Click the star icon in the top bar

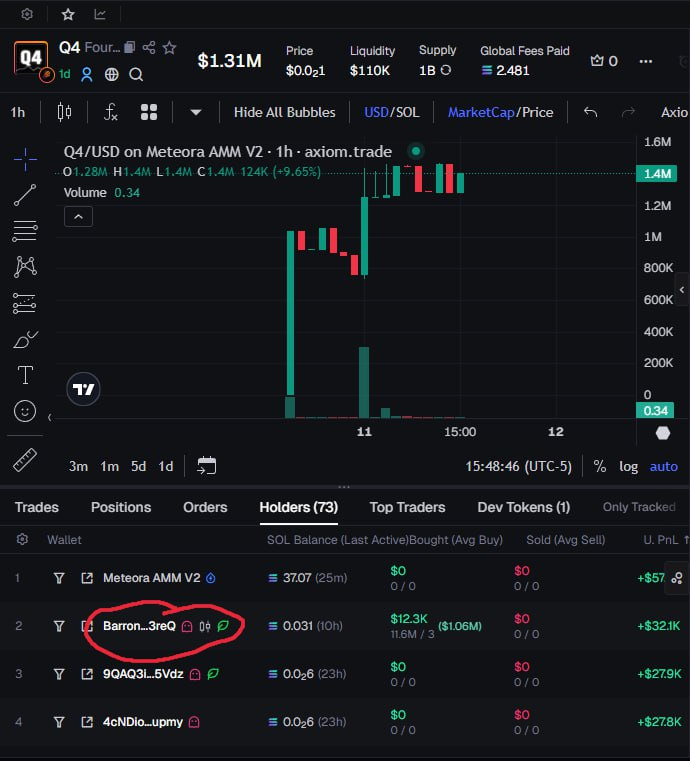tap(68, 14)
